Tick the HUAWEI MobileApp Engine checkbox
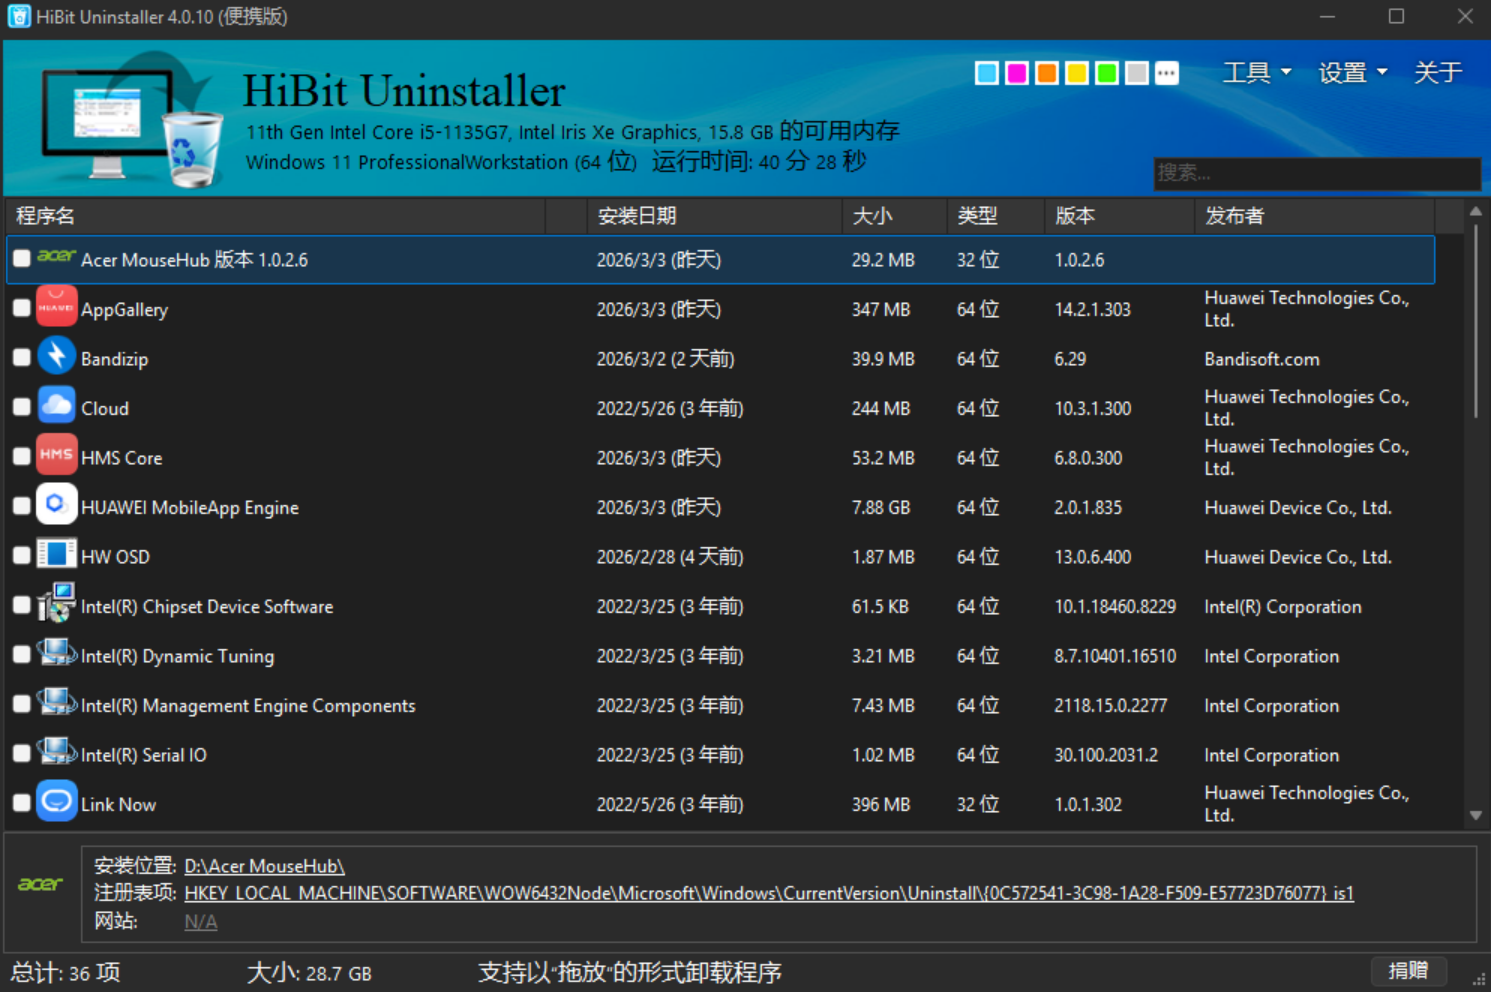This screenshot has height=992, width=1491. pos(21,506)
